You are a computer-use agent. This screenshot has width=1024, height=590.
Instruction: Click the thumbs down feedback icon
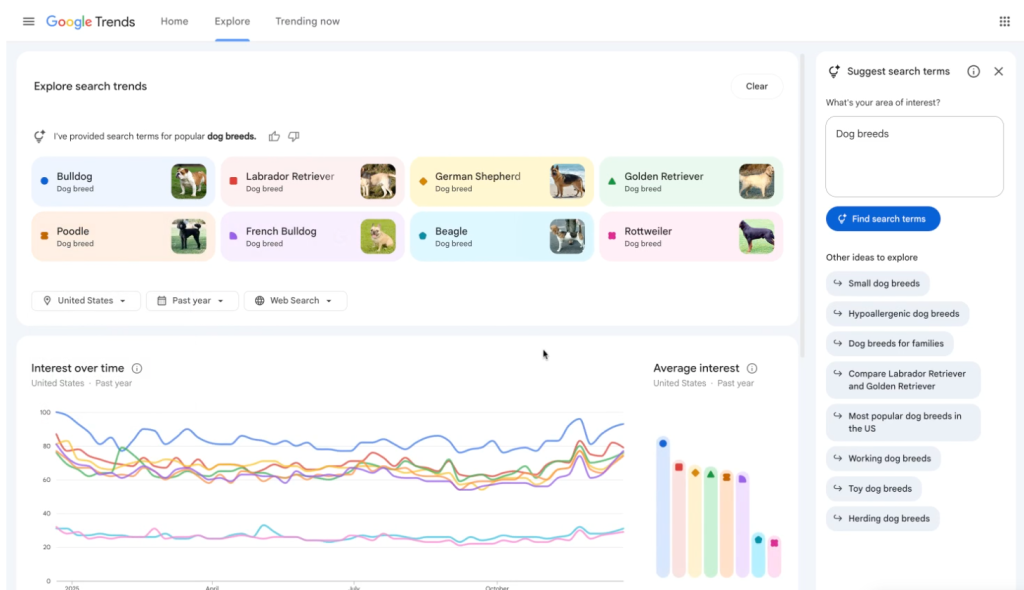(x=294, y=136)
